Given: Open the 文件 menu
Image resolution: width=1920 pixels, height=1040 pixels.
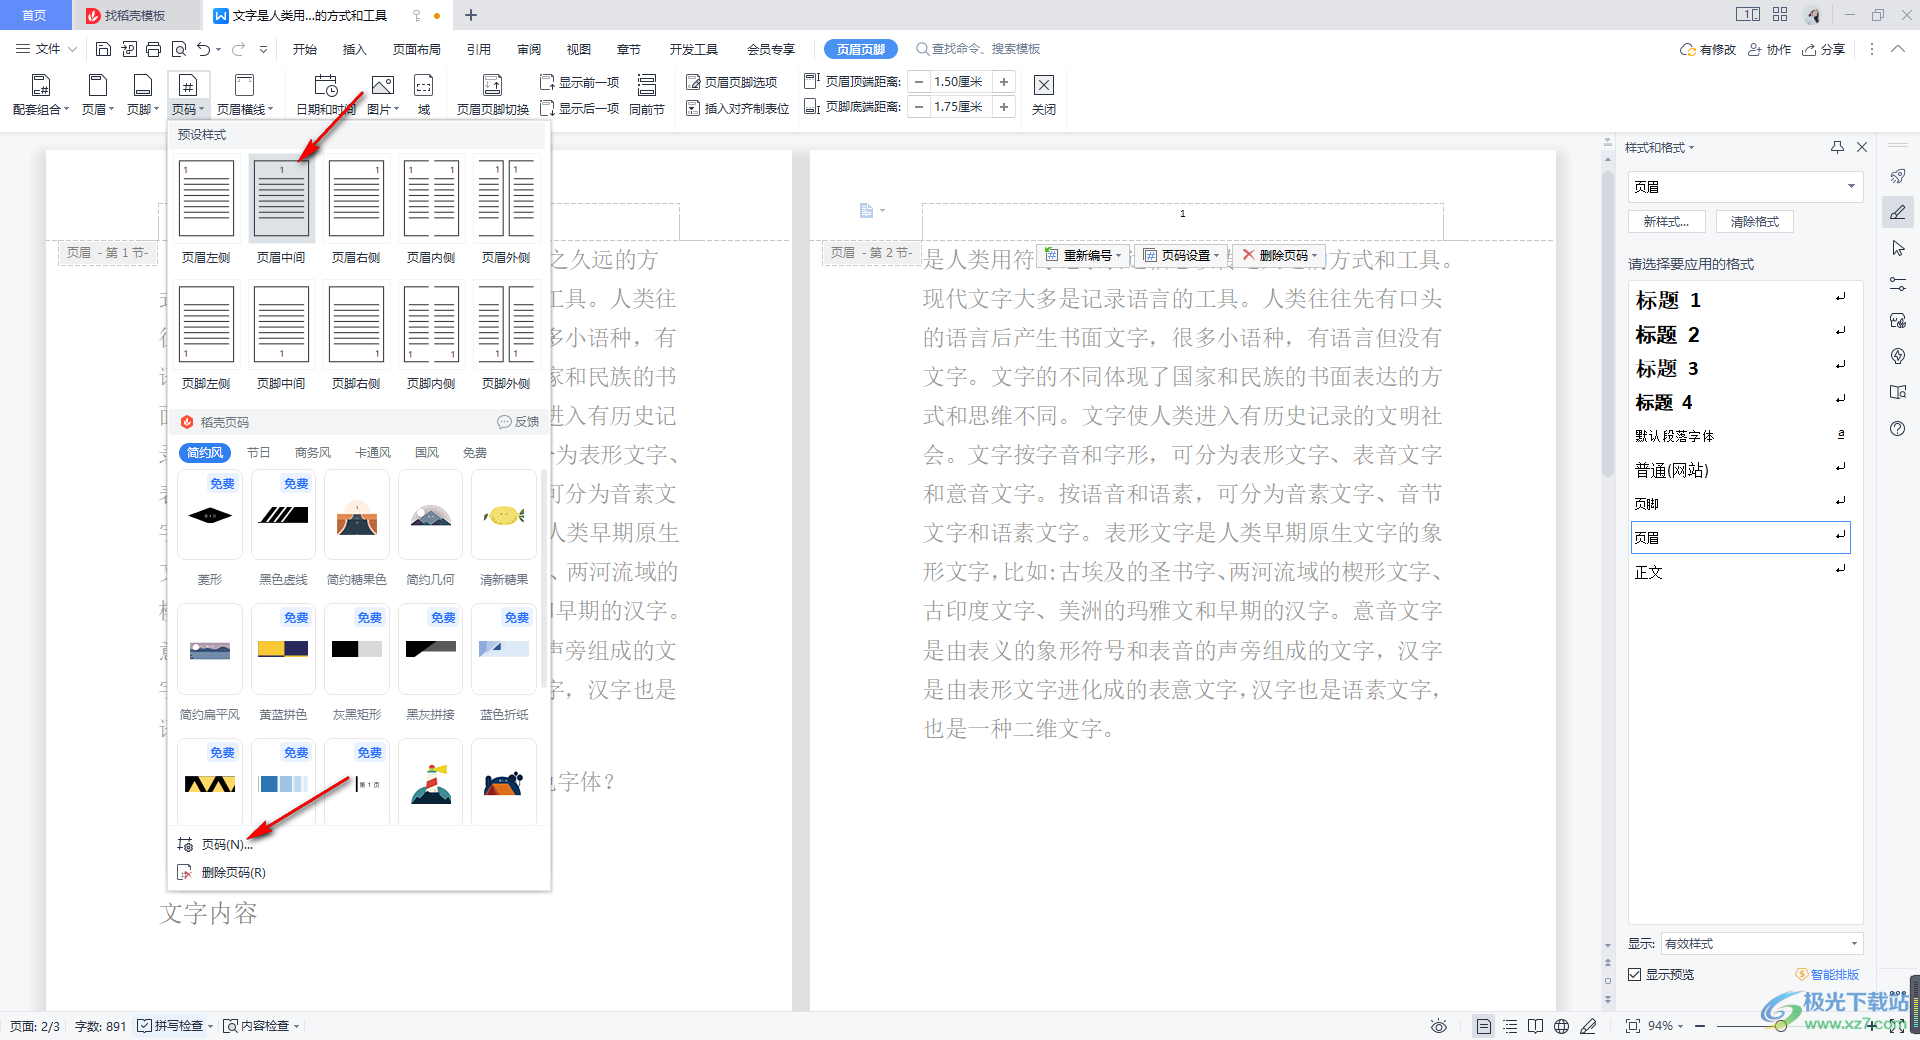Looking at the screenshot, I should (x=46, y=49).
